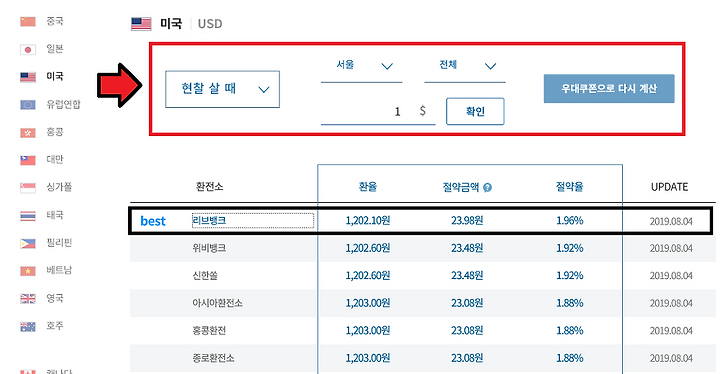Viewport: 720px width, 374px height.
Task: Focus the dollar amount input field
Action: (378, 112)
